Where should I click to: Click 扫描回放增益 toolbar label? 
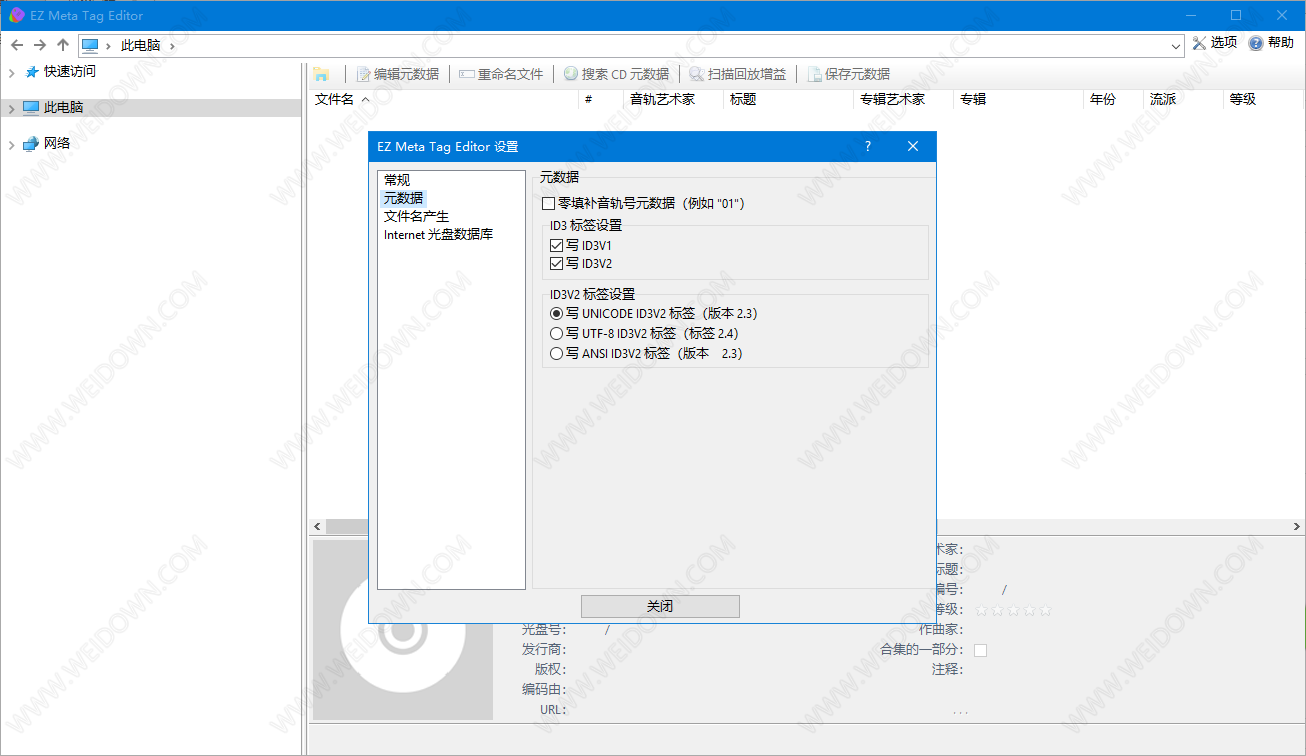[746, 74]
